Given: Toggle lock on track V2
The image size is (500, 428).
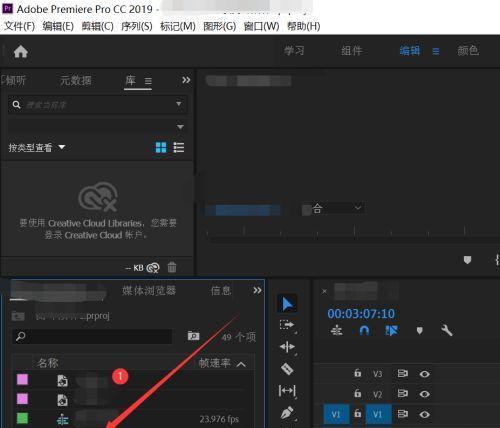Looking at the screenshot, I should click(358, 393).
